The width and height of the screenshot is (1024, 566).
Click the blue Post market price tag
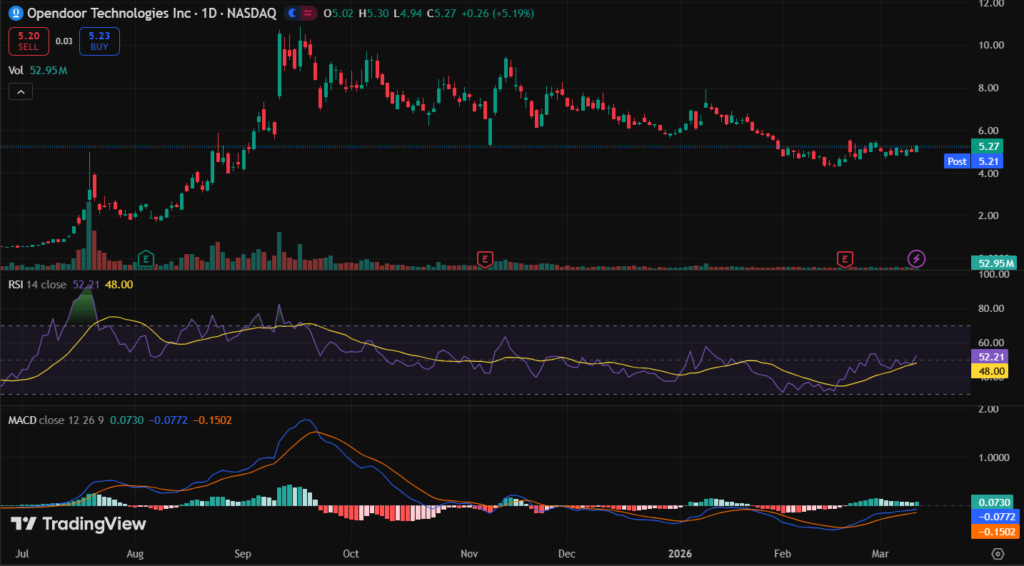pos(956,161)
